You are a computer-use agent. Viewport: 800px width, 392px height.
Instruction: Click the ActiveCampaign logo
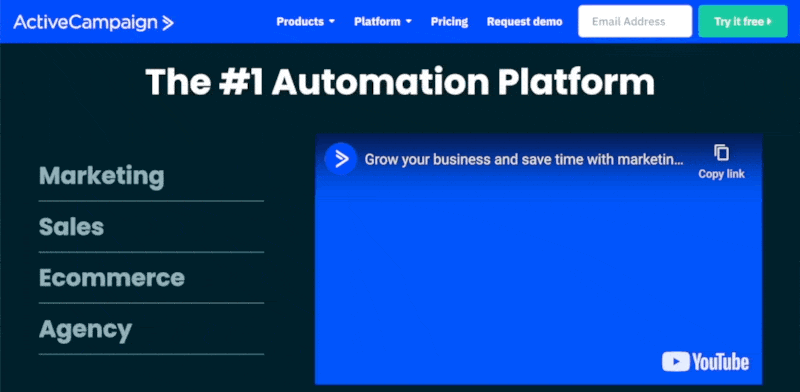93,22
